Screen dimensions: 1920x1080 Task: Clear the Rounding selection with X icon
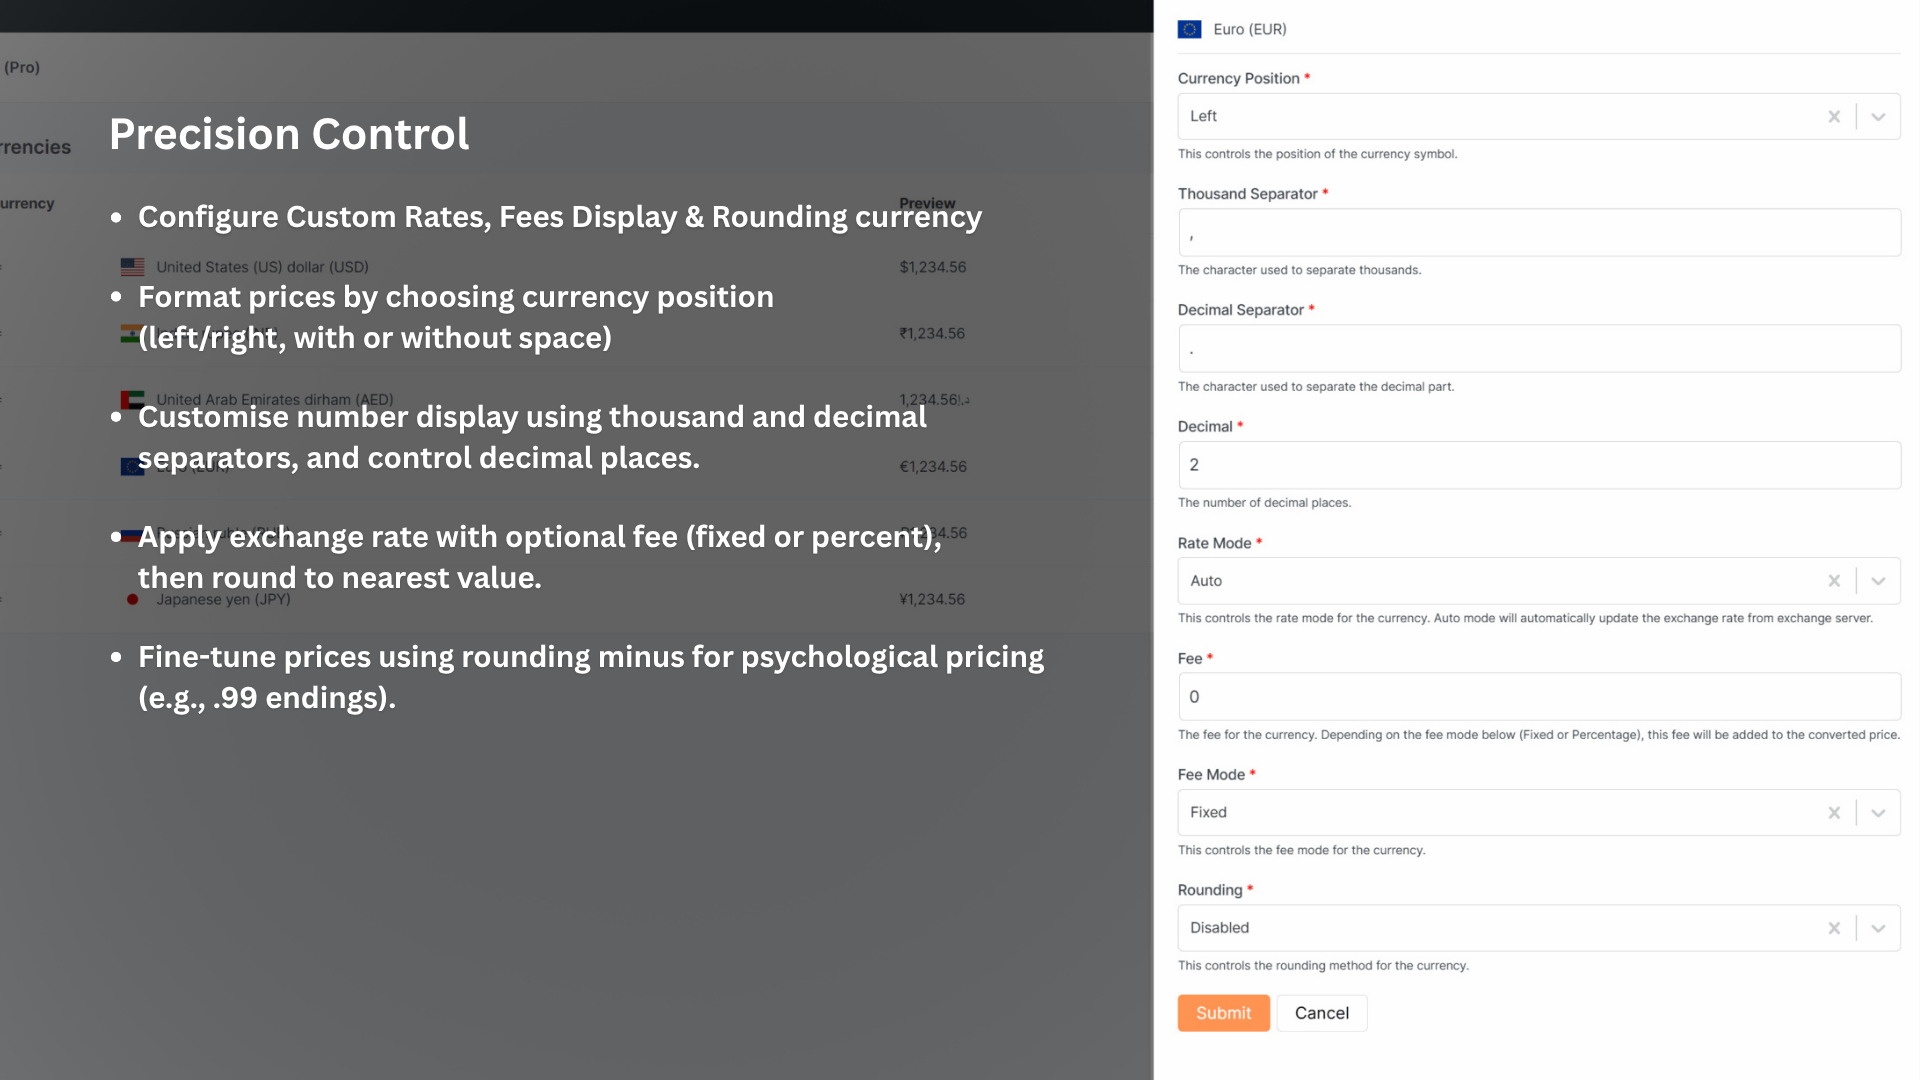coord(1834,928)
